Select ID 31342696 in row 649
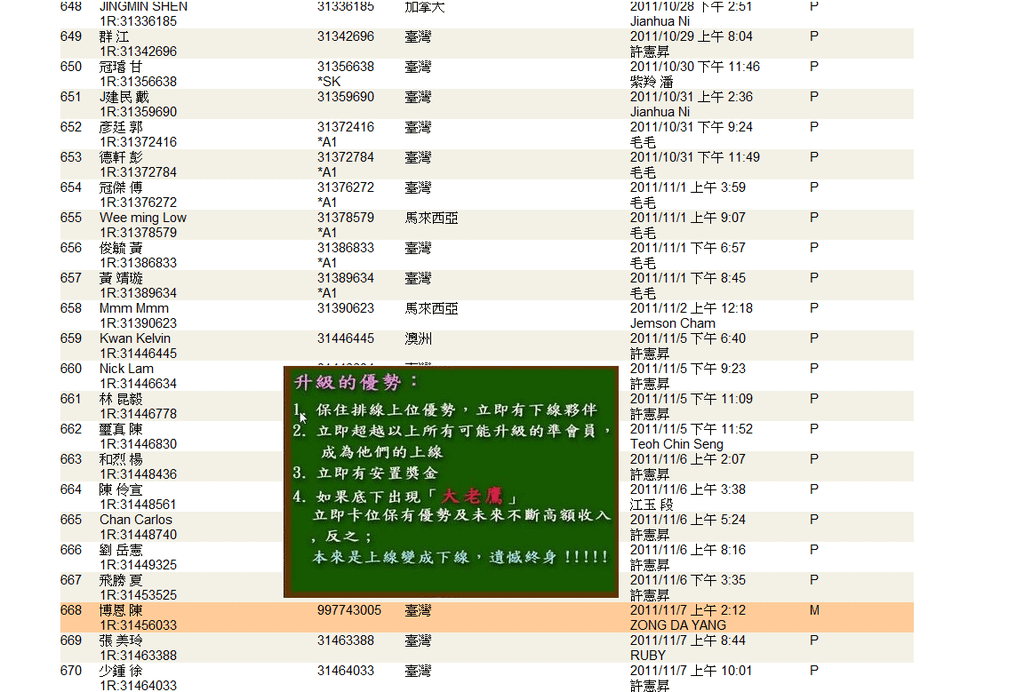This screenshot has width=1024, height=692. click(x=345, y=37)
